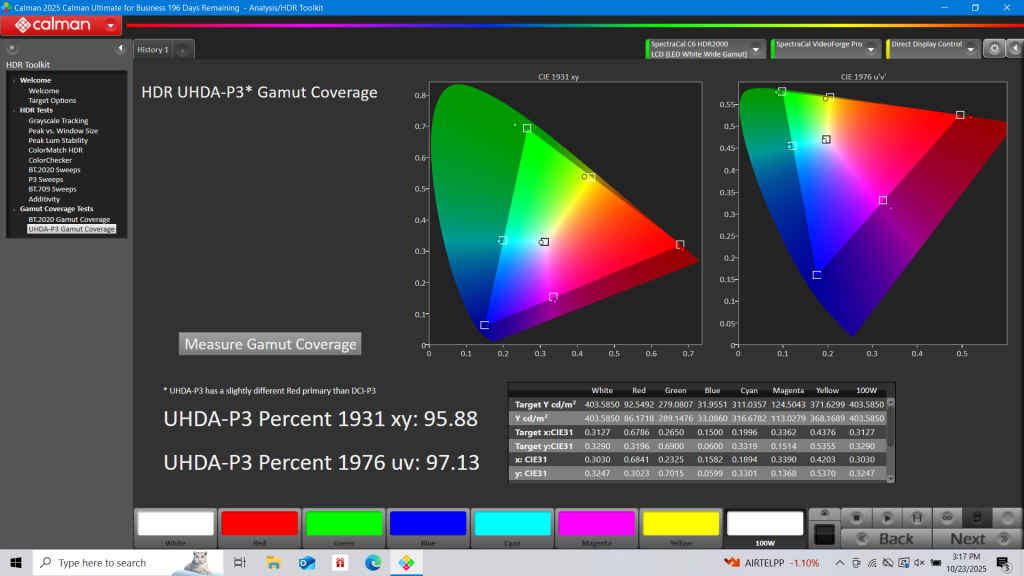Select the Magenta color patch
Image resolution: width=1024 pixels, height=576 pixels.
(x=597, y=525)
